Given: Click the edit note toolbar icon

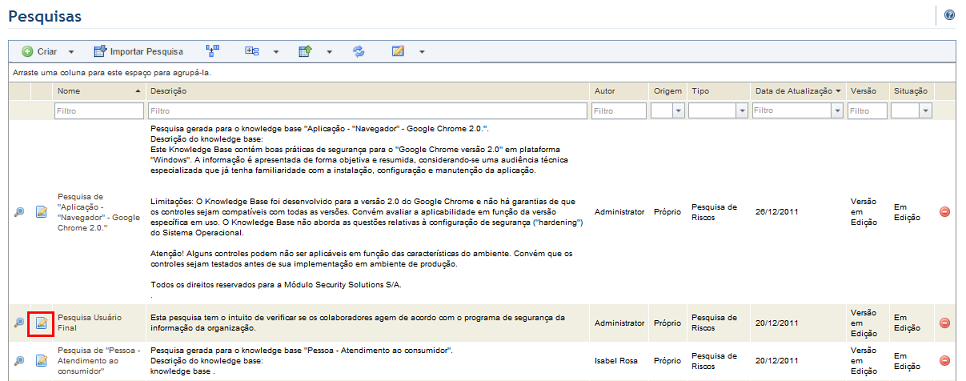Looking at the screenshot, I should [x=398, y=51].
